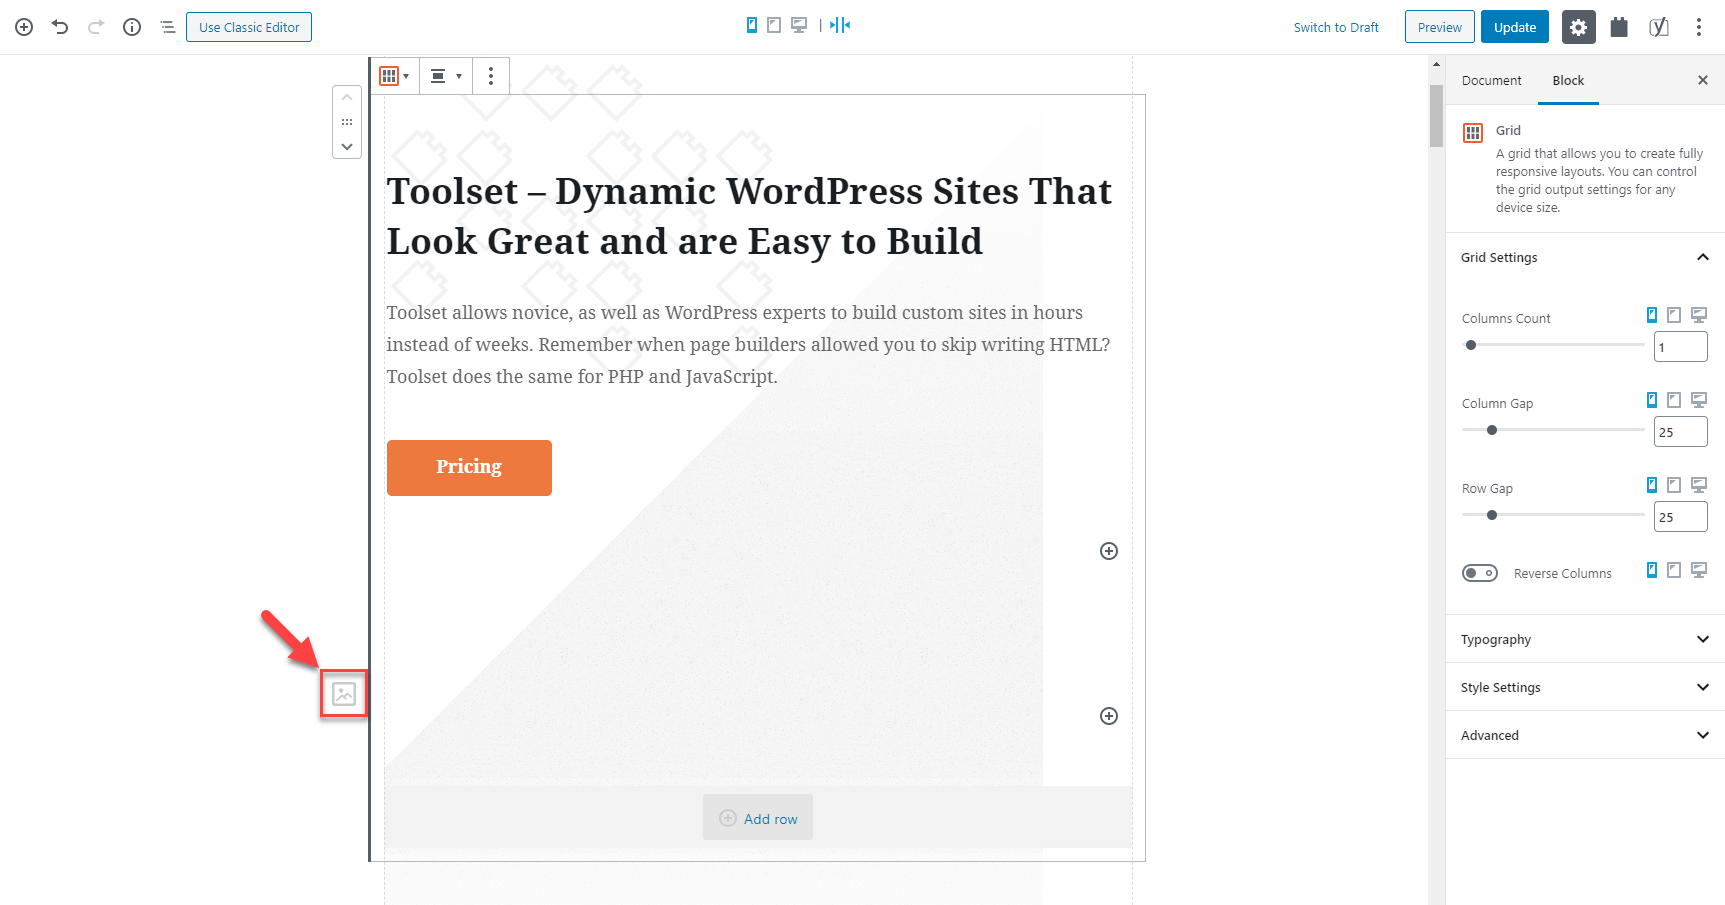1725x905 pixels.
Task: Open the alignment dropdown in block toolbar
Action: click(445, 75)
